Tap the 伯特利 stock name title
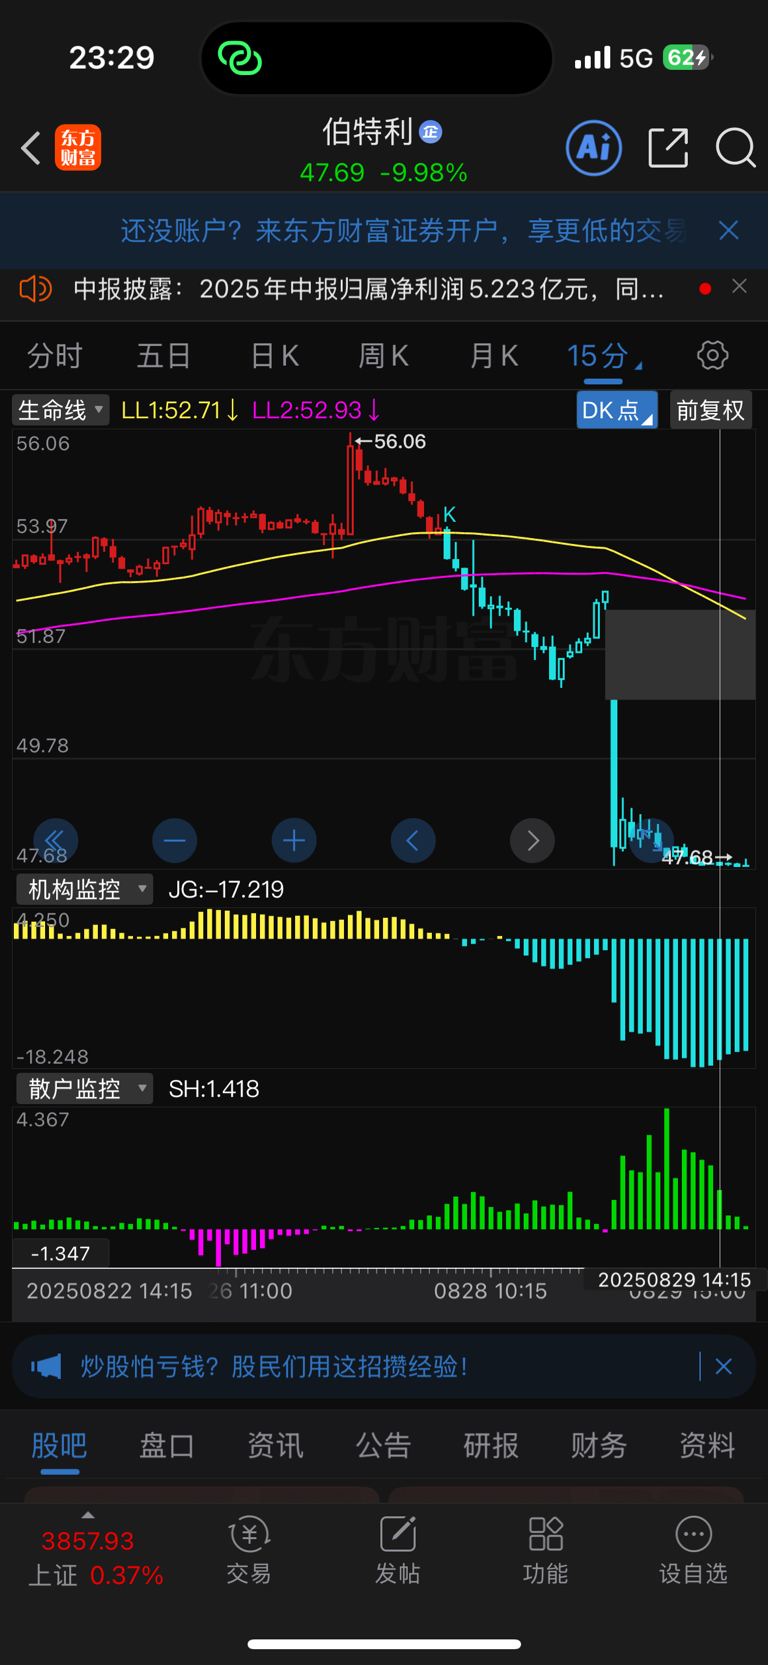 pyautogui.click(x=367, y=131)
